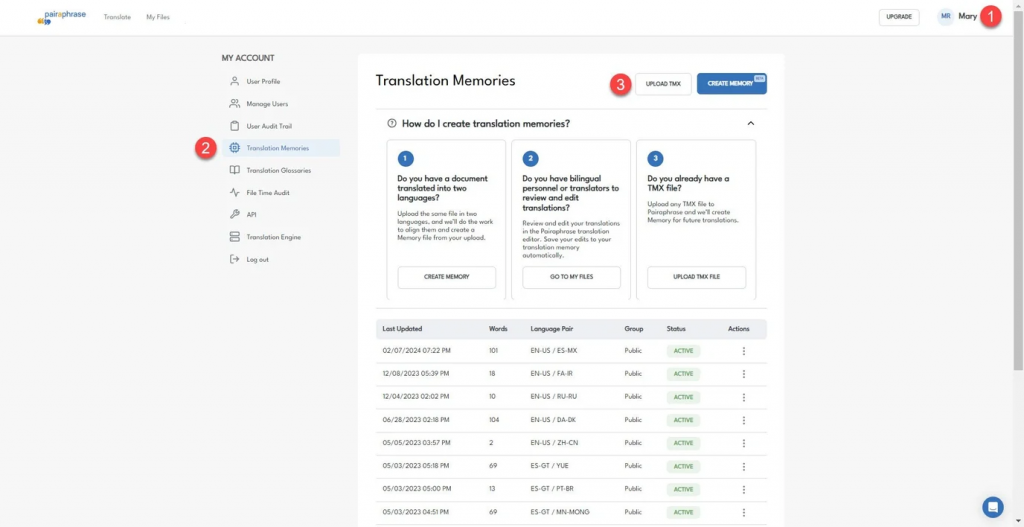Click the Status column header
This screenshot has height=527, width=1024.
[x=676, y=328]
